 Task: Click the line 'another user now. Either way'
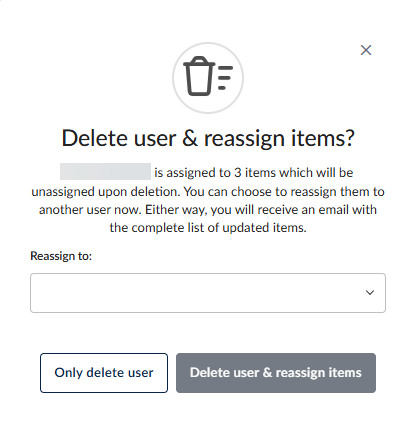pos(208,210)
